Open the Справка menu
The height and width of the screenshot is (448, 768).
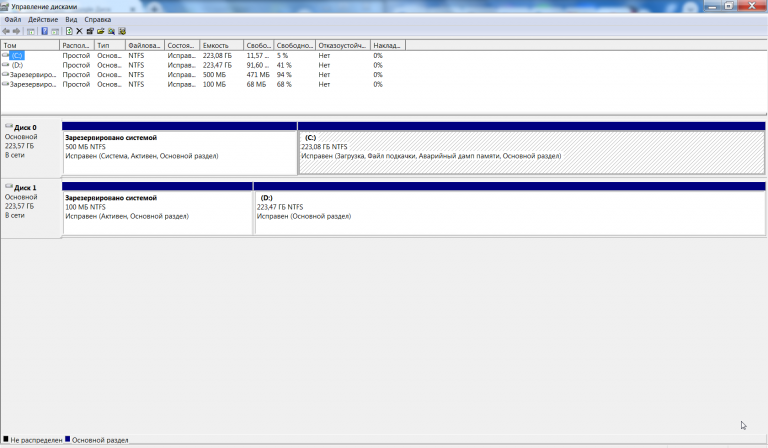click(97, 20)
